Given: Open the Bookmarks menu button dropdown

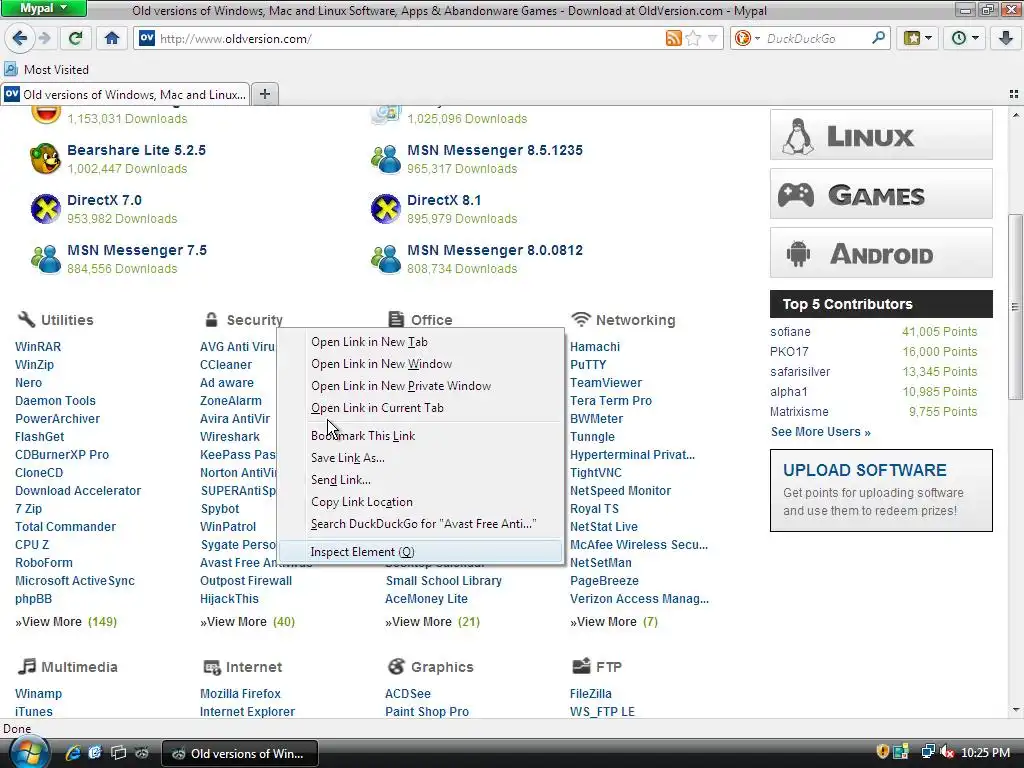Looking at the screenshot, I should 918,39.
